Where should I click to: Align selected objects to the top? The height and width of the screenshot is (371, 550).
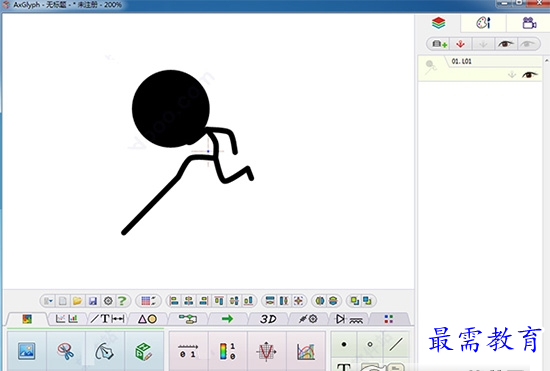click(219, 301)
